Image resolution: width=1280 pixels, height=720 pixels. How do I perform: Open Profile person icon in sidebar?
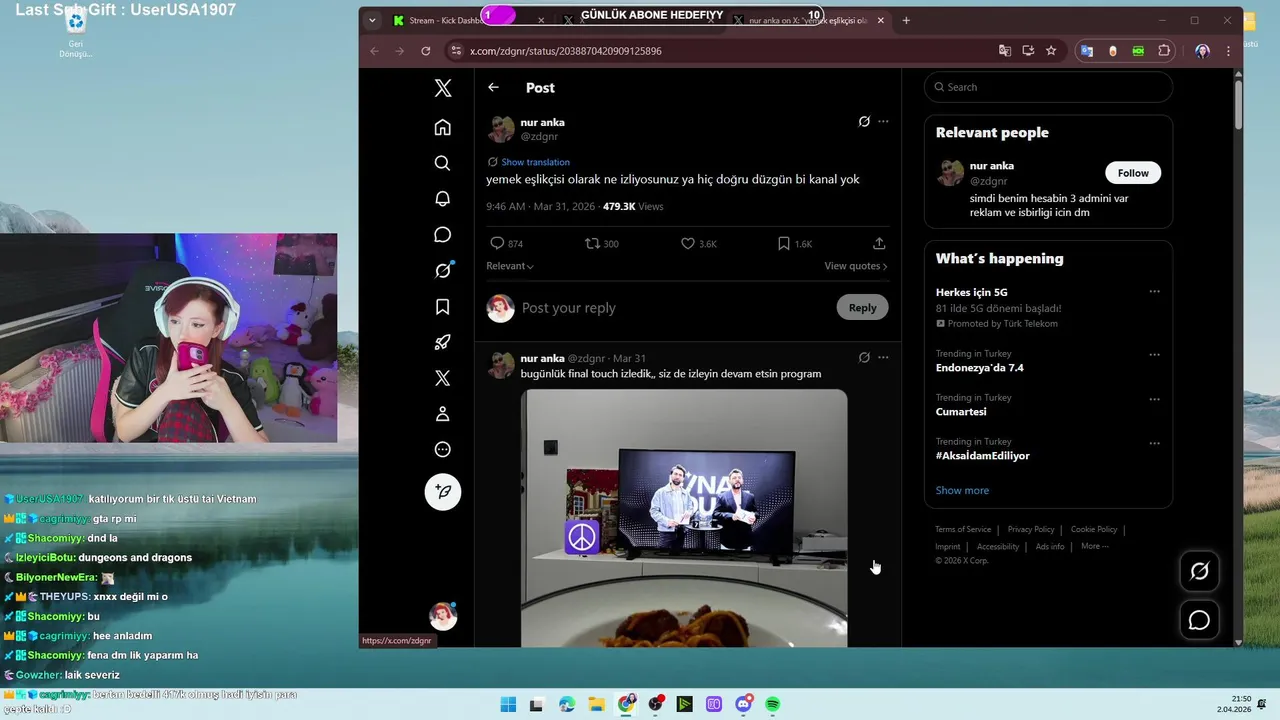point(443,414)
